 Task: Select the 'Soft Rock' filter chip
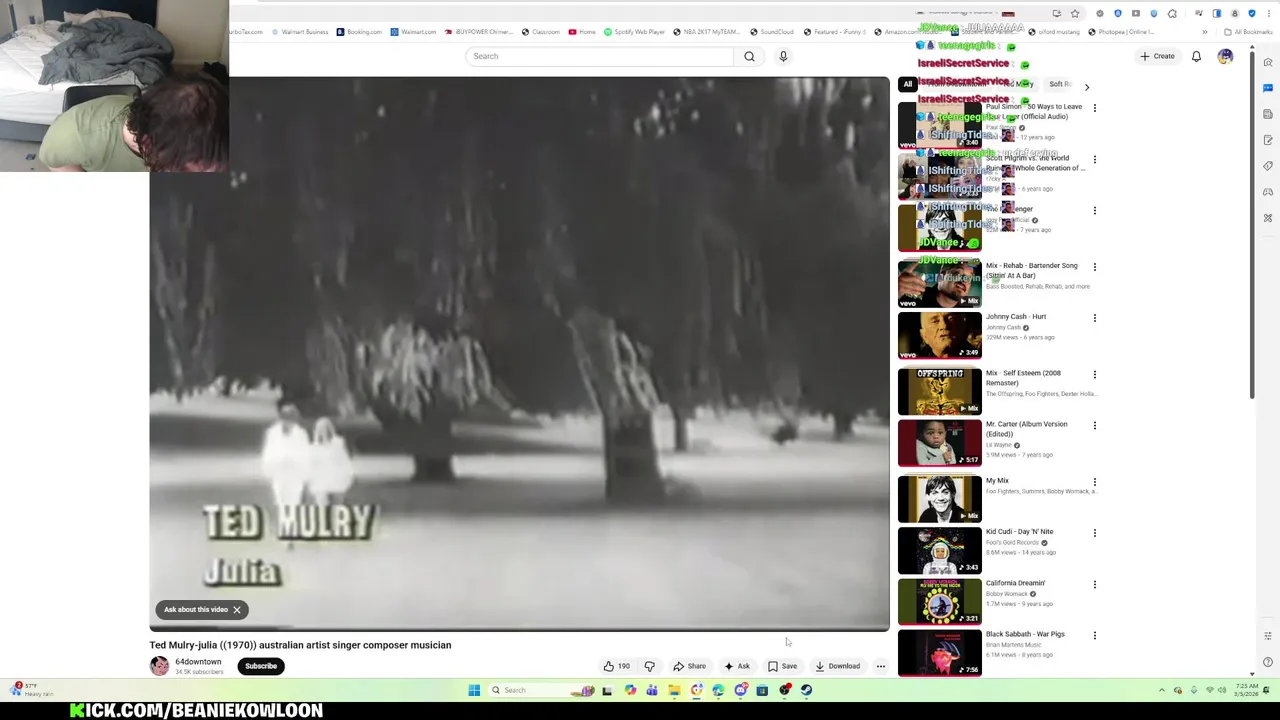[1060, 84]
